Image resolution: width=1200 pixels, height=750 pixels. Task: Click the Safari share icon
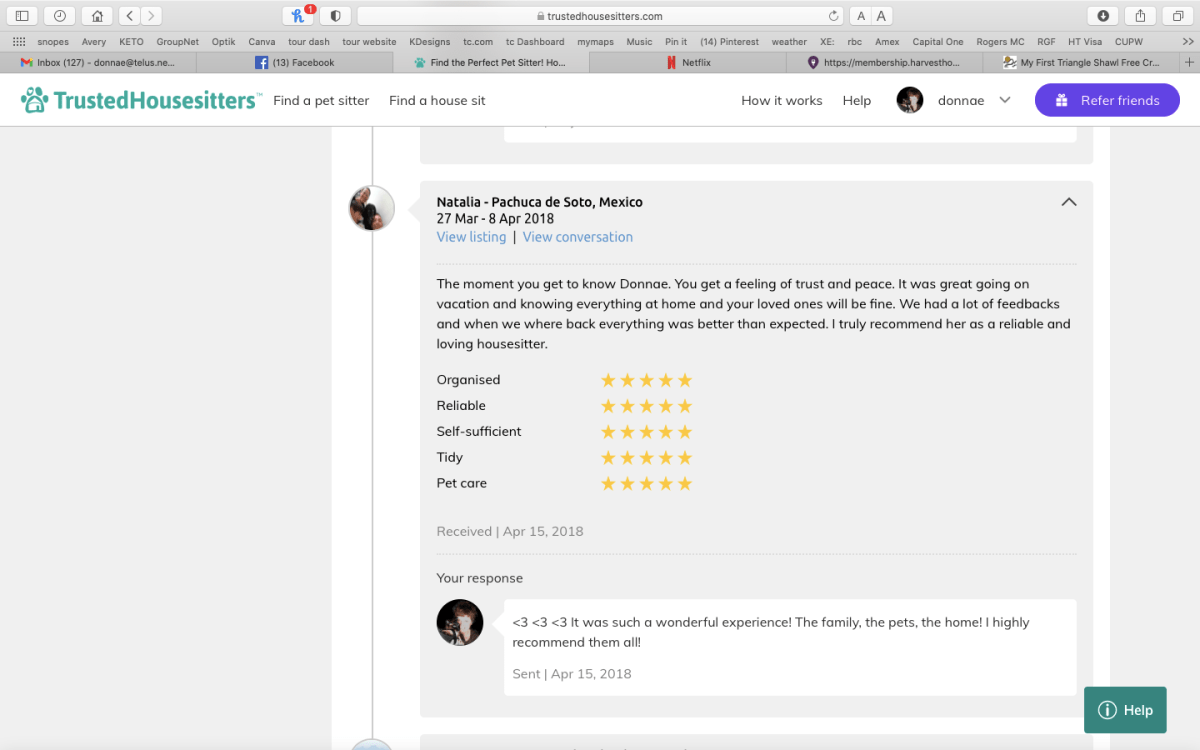tap(1140, 16)
